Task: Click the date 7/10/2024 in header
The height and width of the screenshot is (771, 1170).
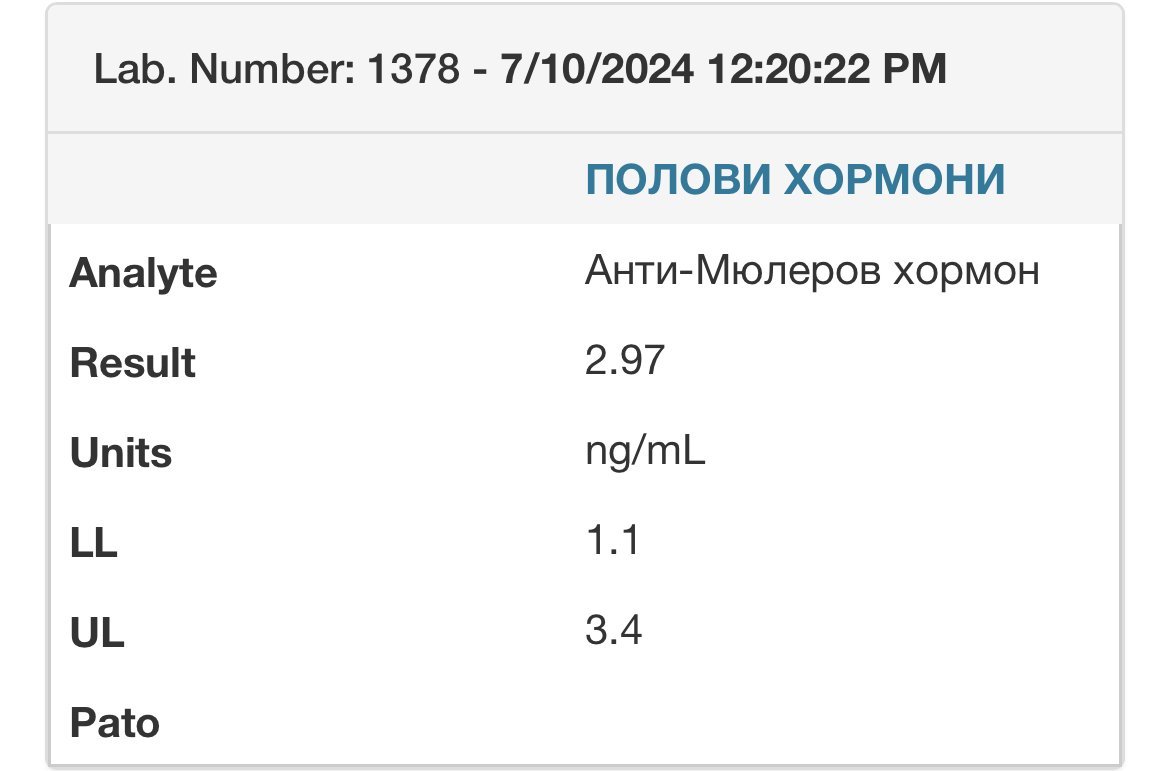Action: 595,70
